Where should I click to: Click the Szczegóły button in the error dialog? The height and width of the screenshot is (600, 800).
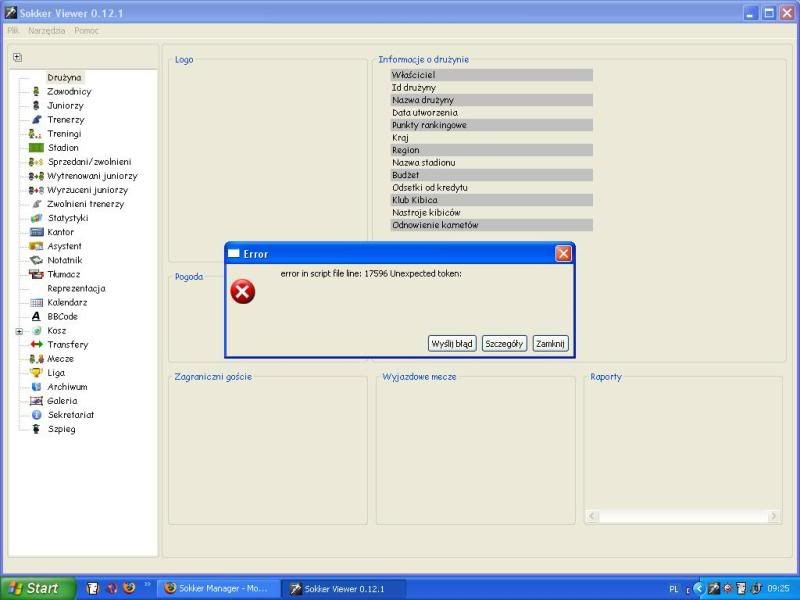coord(504,343)
